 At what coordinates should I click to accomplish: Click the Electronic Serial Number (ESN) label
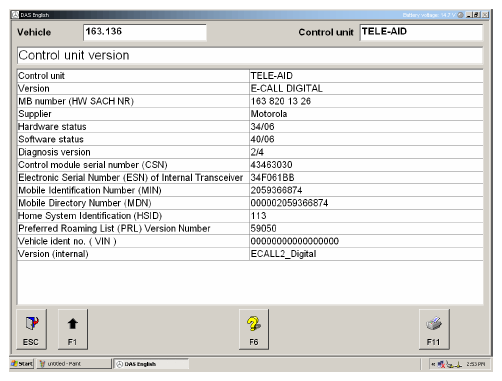click(x=130, y=178)
